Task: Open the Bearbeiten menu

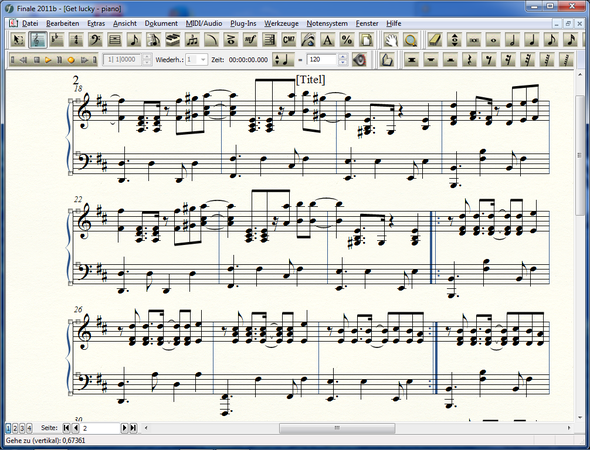Action: pos(62,23)
